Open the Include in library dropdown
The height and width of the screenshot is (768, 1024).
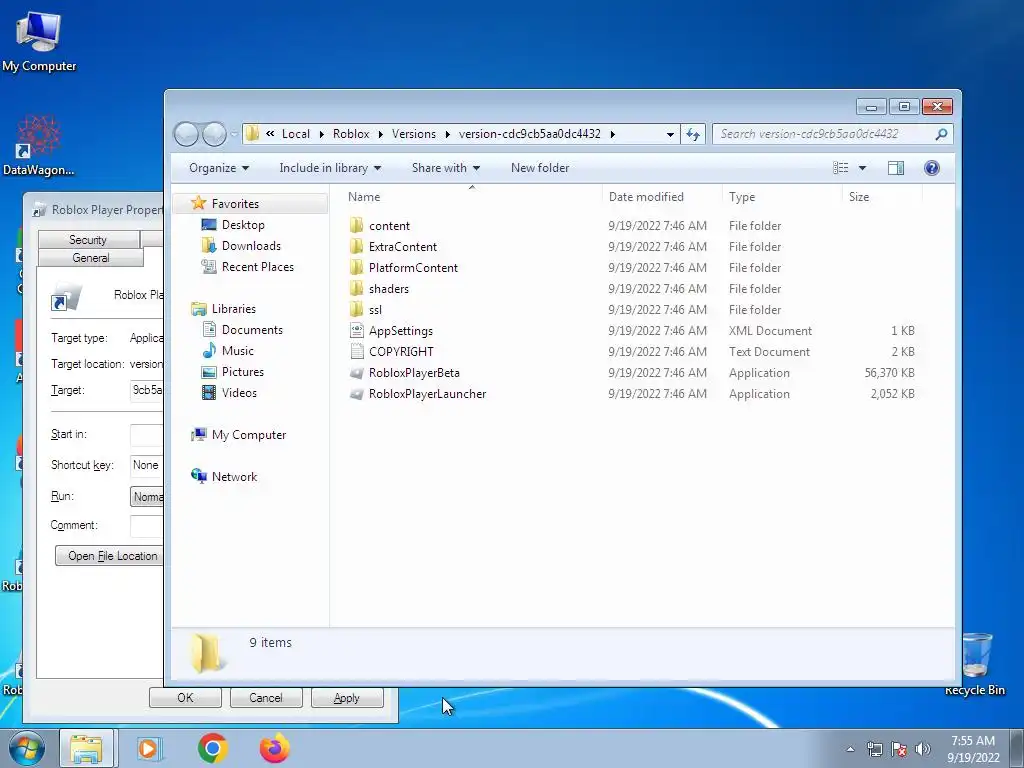click(x=330, y=168)
